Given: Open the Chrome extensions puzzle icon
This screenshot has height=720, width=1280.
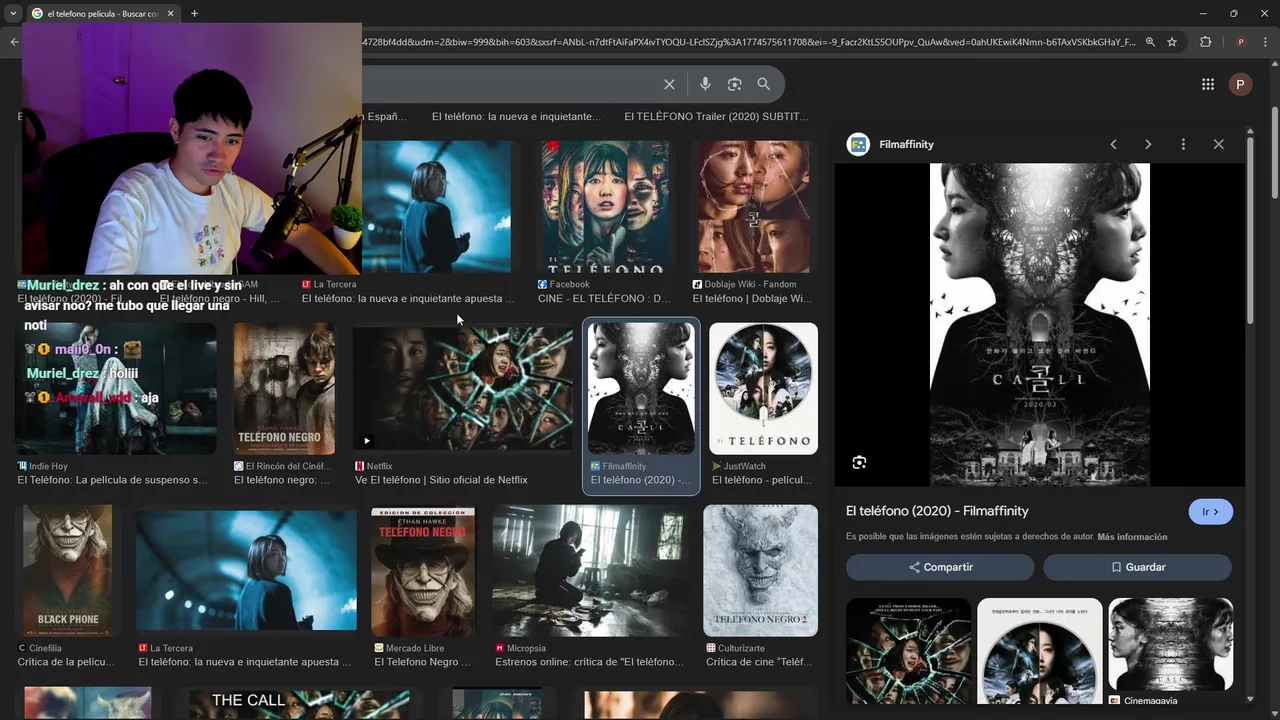Looking at the screenshot, I should pyautogui.click(x=1205, y=42).
